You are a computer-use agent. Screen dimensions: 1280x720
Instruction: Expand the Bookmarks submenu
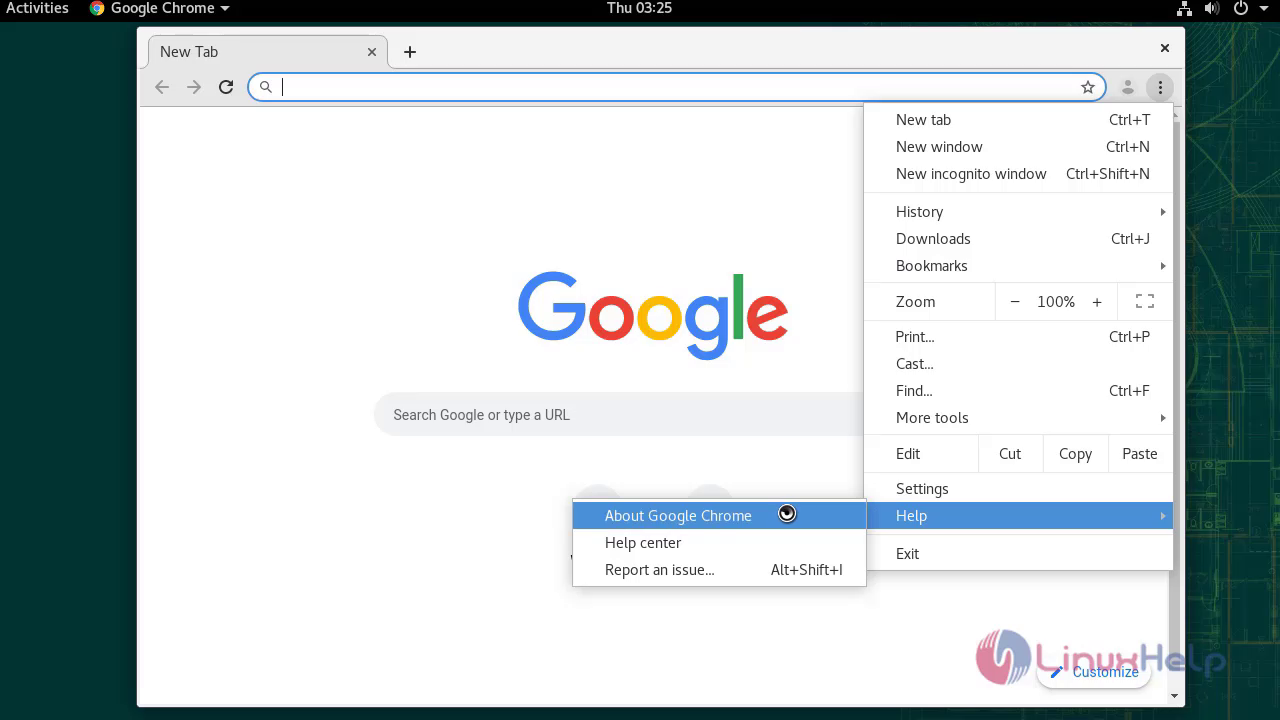pos(1018,266)
